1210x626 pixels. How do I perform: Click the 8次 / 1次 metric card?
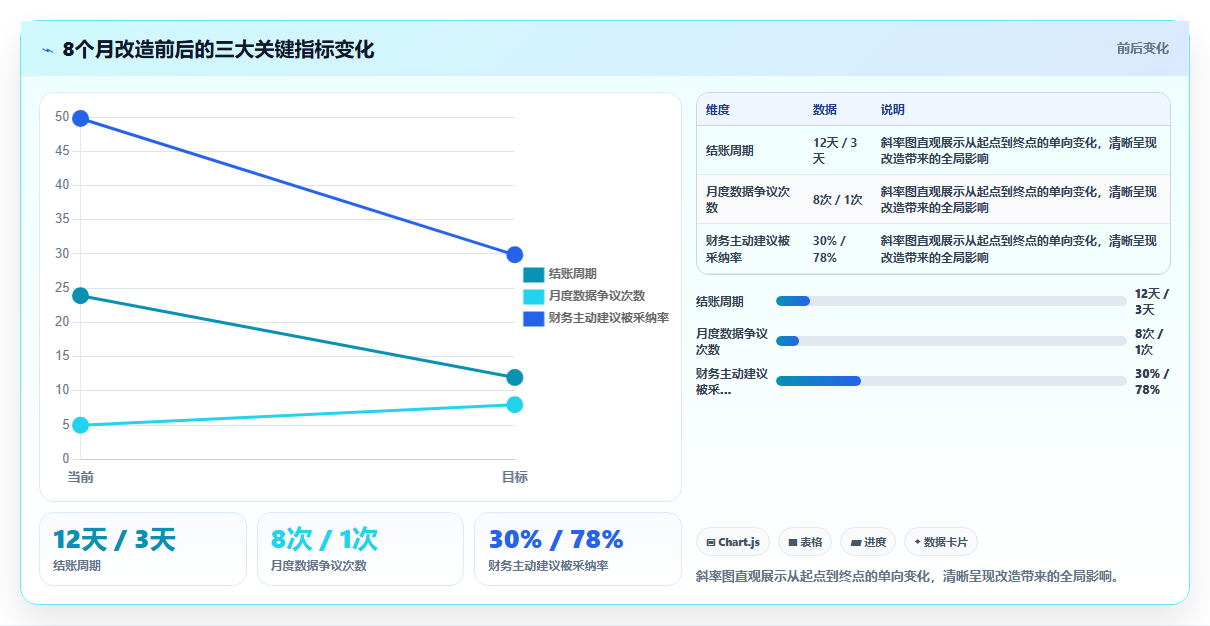click(360, 549)
